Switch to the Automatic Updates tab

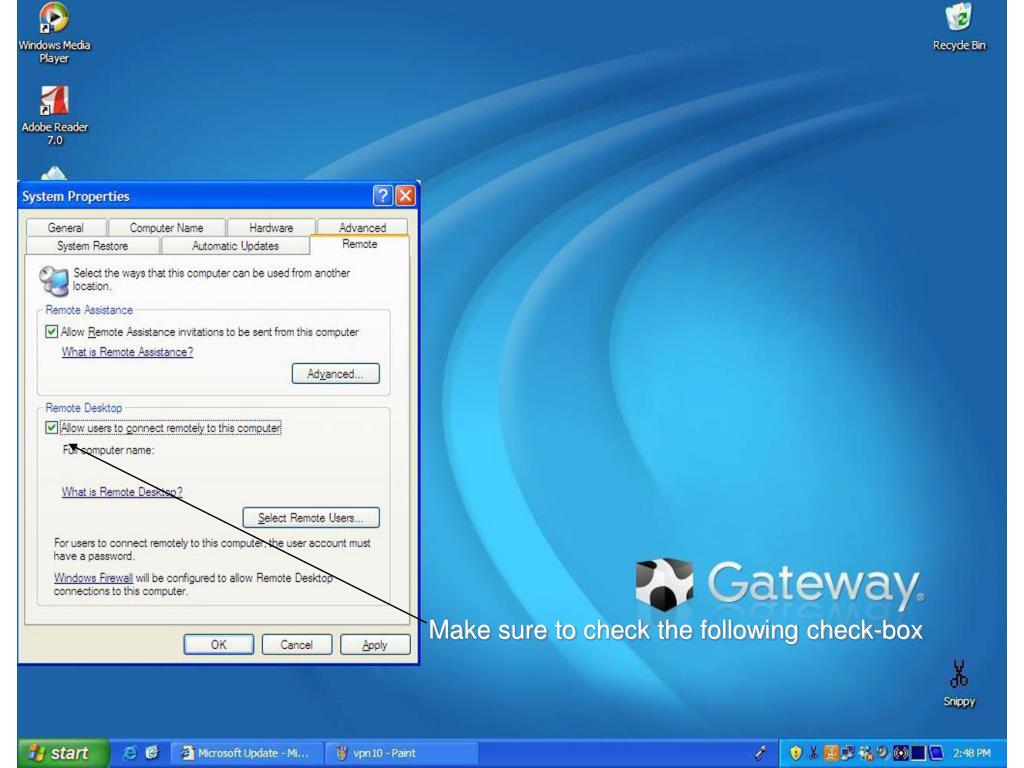[x=235, y=246]
